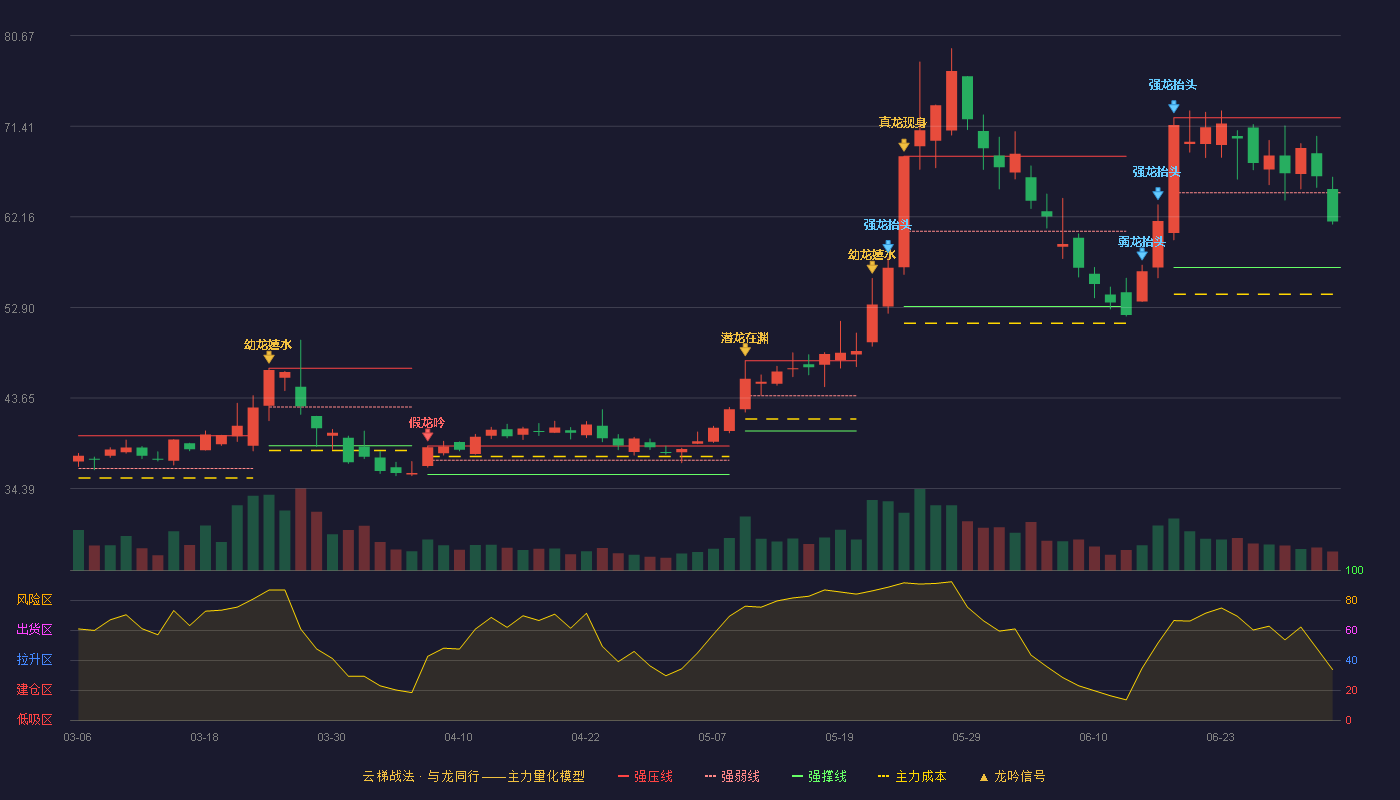Click the 06-10 date axis label

(x=1093, y=737)
